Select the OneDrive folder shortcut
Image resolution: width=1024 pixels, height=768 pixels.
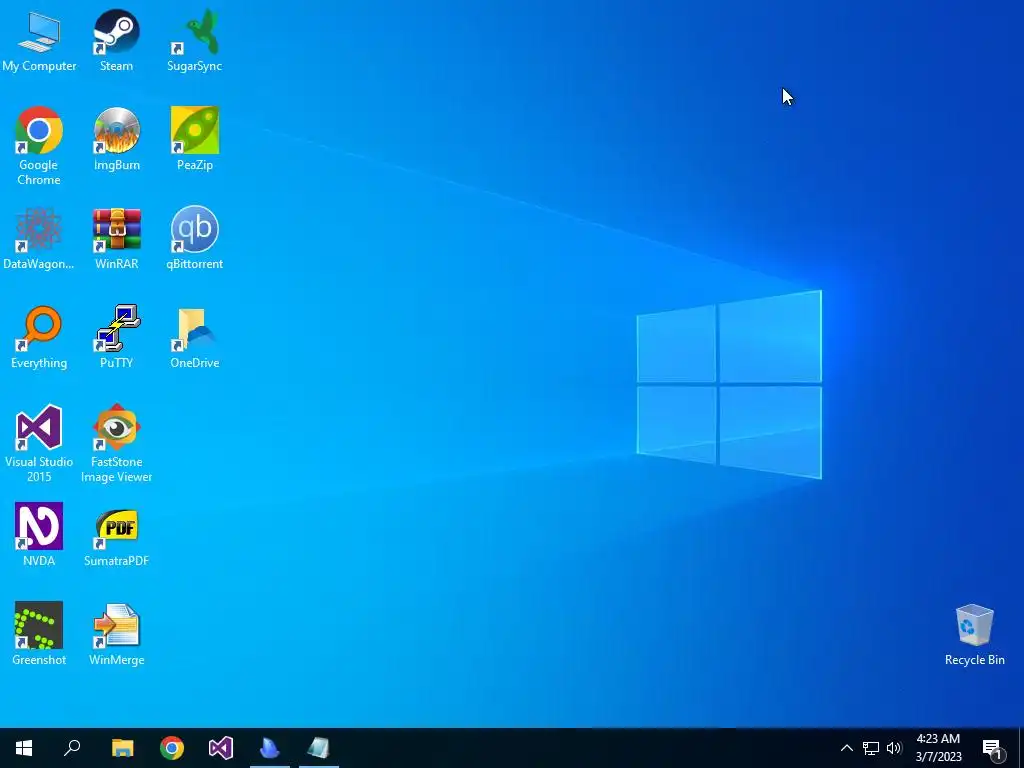tap(195, 337)
